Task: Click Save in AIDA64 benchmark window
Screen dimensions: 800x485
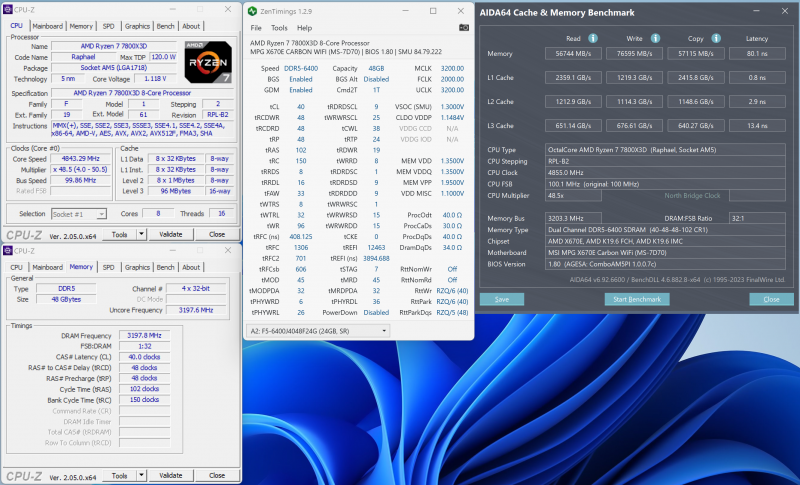Action: tap(502, 299)
